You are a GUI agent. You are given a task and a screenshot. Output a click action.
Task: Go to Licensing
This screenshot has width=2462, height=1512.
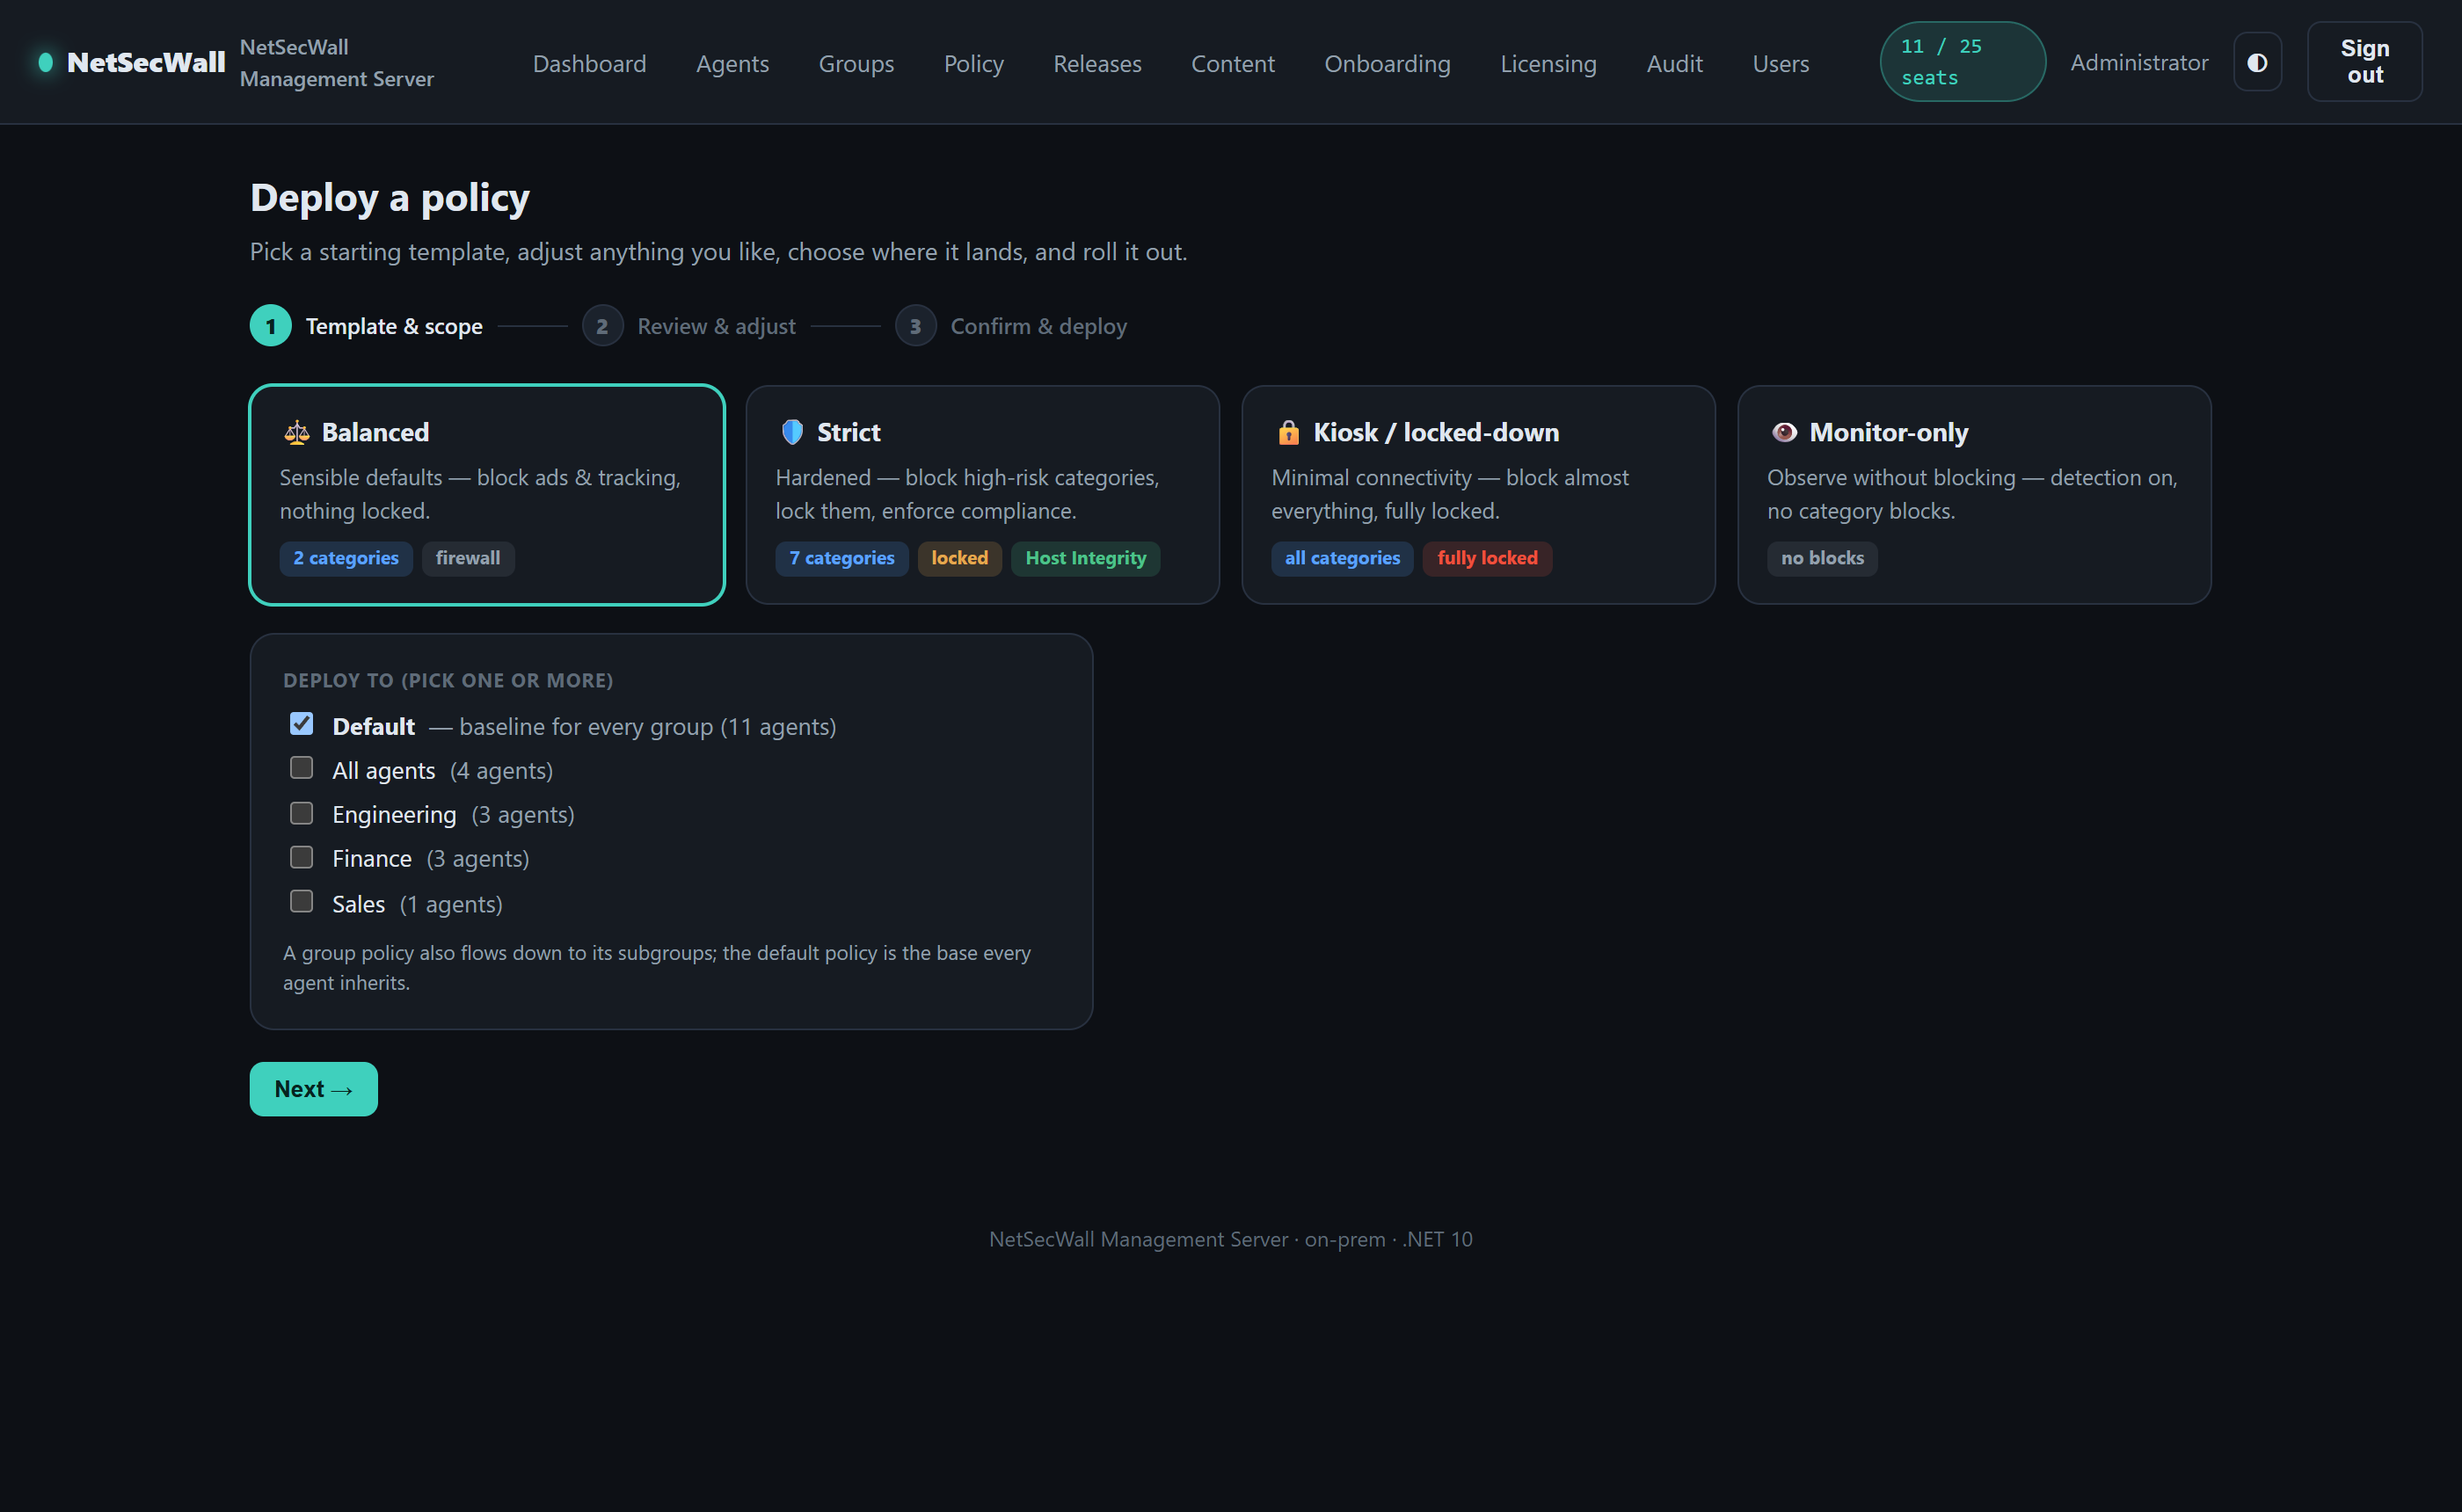[1548, 63]
